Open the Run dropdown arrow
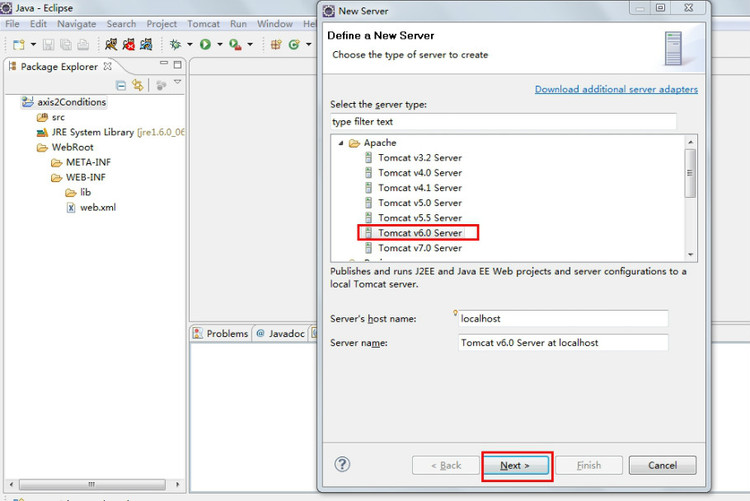The image size is (750, 501). [220, 45]
